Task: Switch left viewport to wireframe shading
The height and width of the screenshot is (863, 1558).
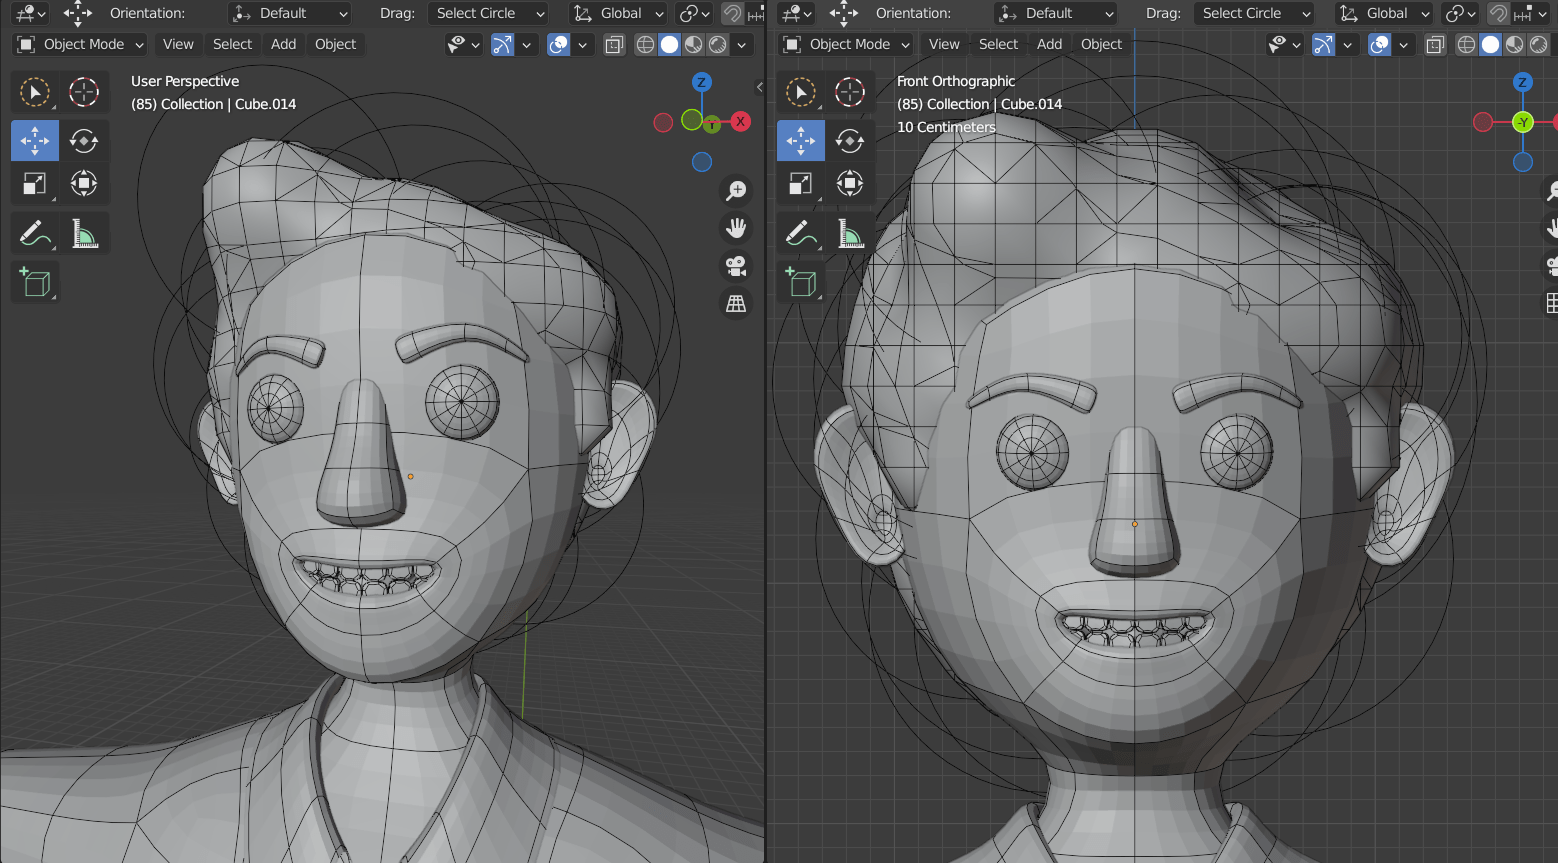Action: (646, 44)
